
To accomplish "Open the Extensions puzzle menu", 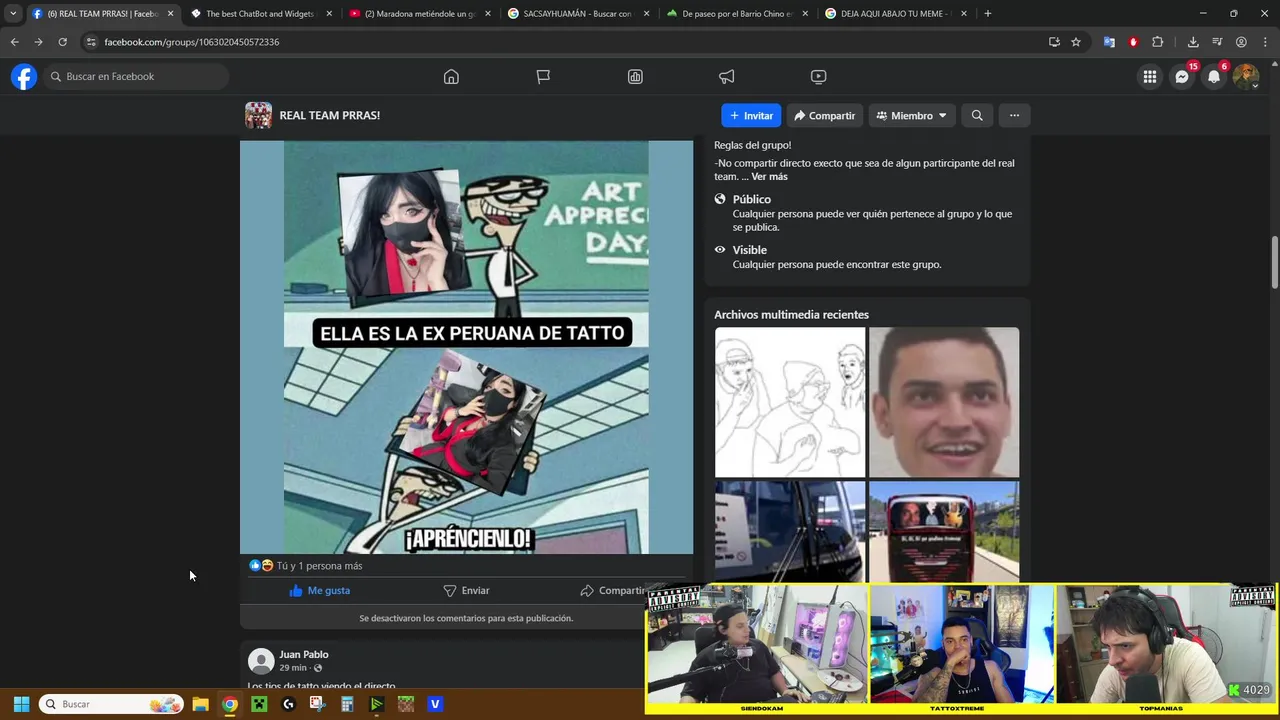I will [1157, 42].
